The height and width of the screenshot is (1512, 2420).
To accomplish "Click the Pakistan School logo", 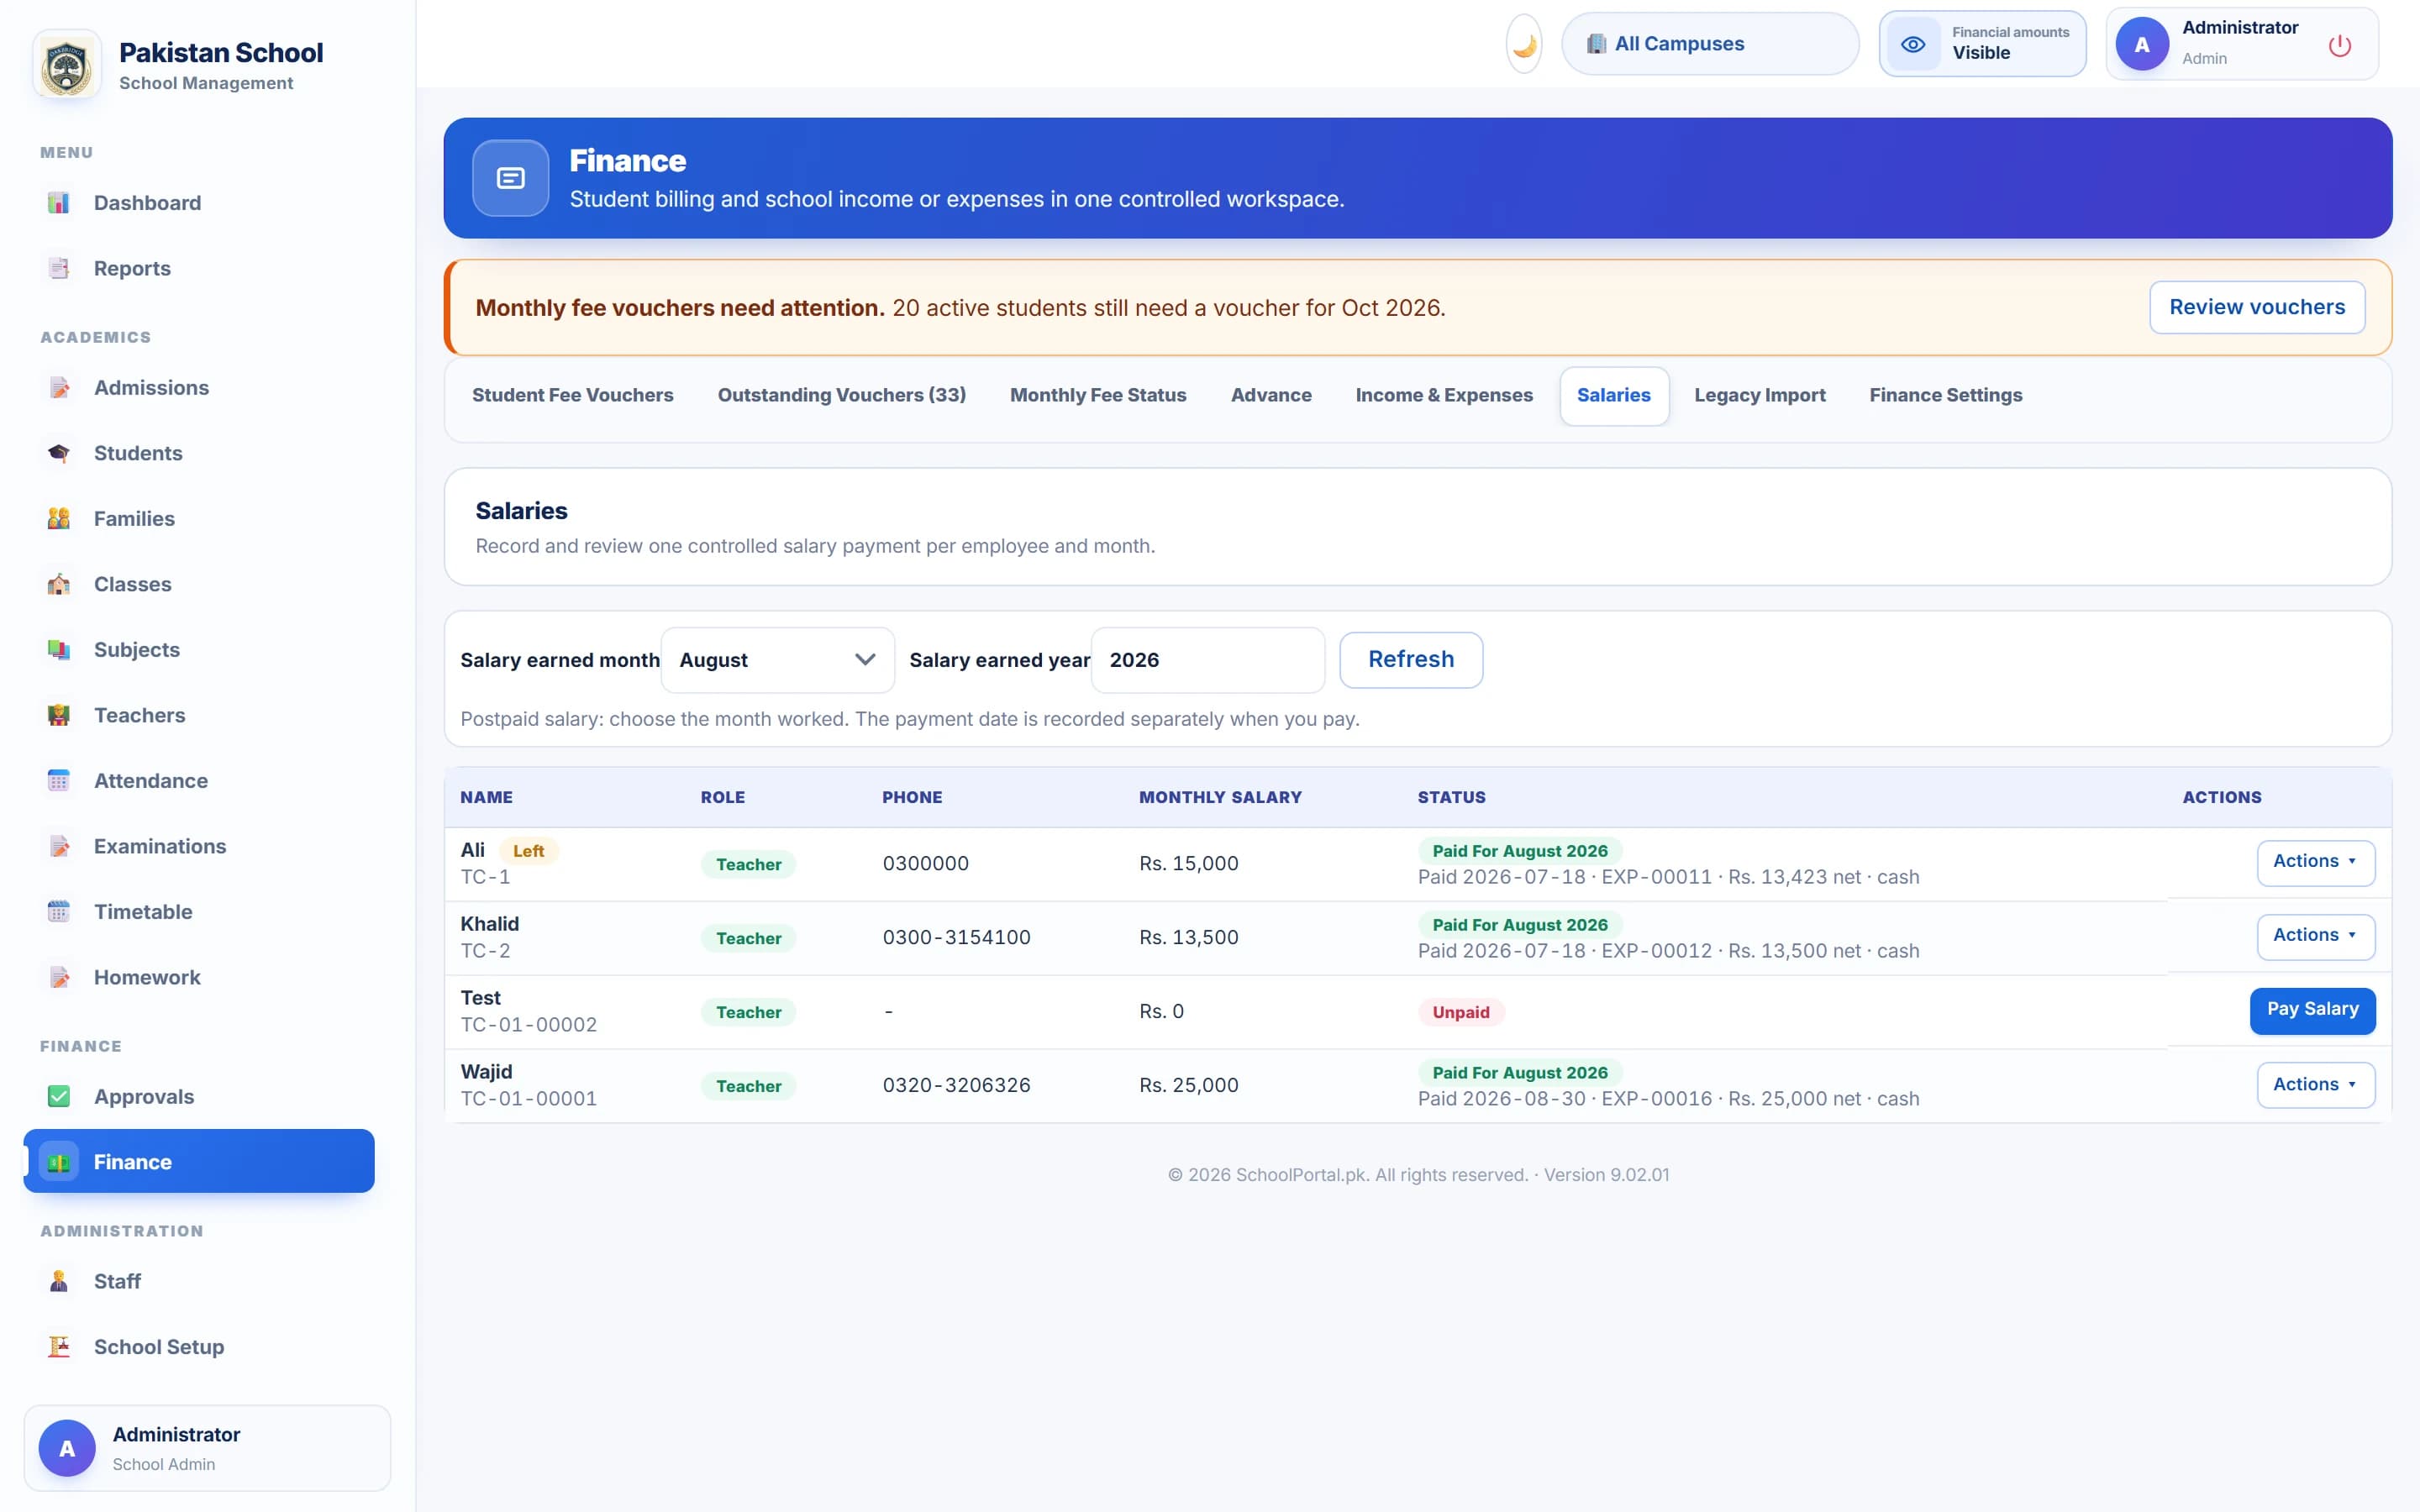I will click(67, 66).
